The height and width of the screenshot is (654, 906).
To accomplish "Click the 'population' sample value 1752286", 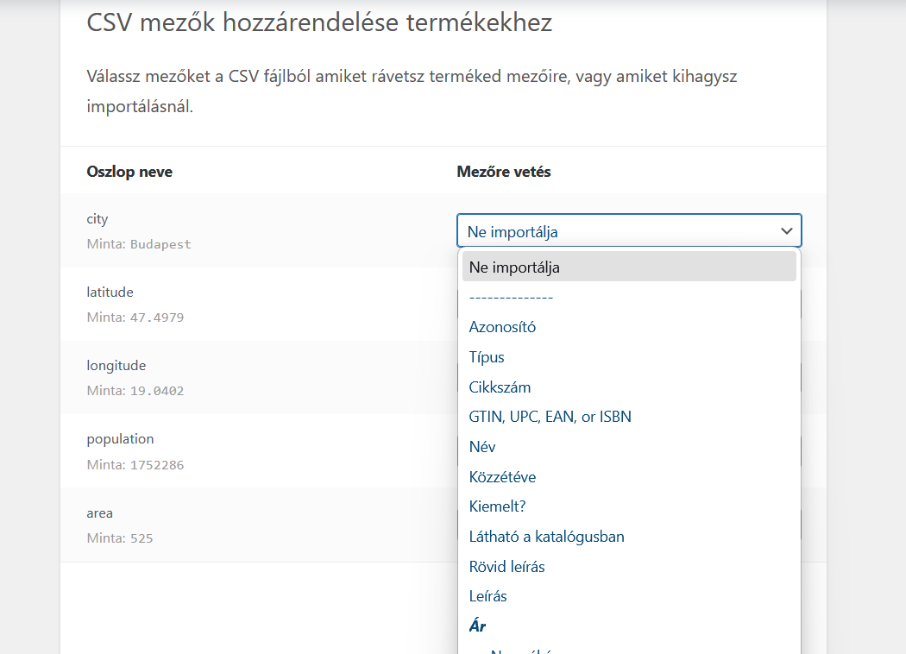I will click(155, 465).
